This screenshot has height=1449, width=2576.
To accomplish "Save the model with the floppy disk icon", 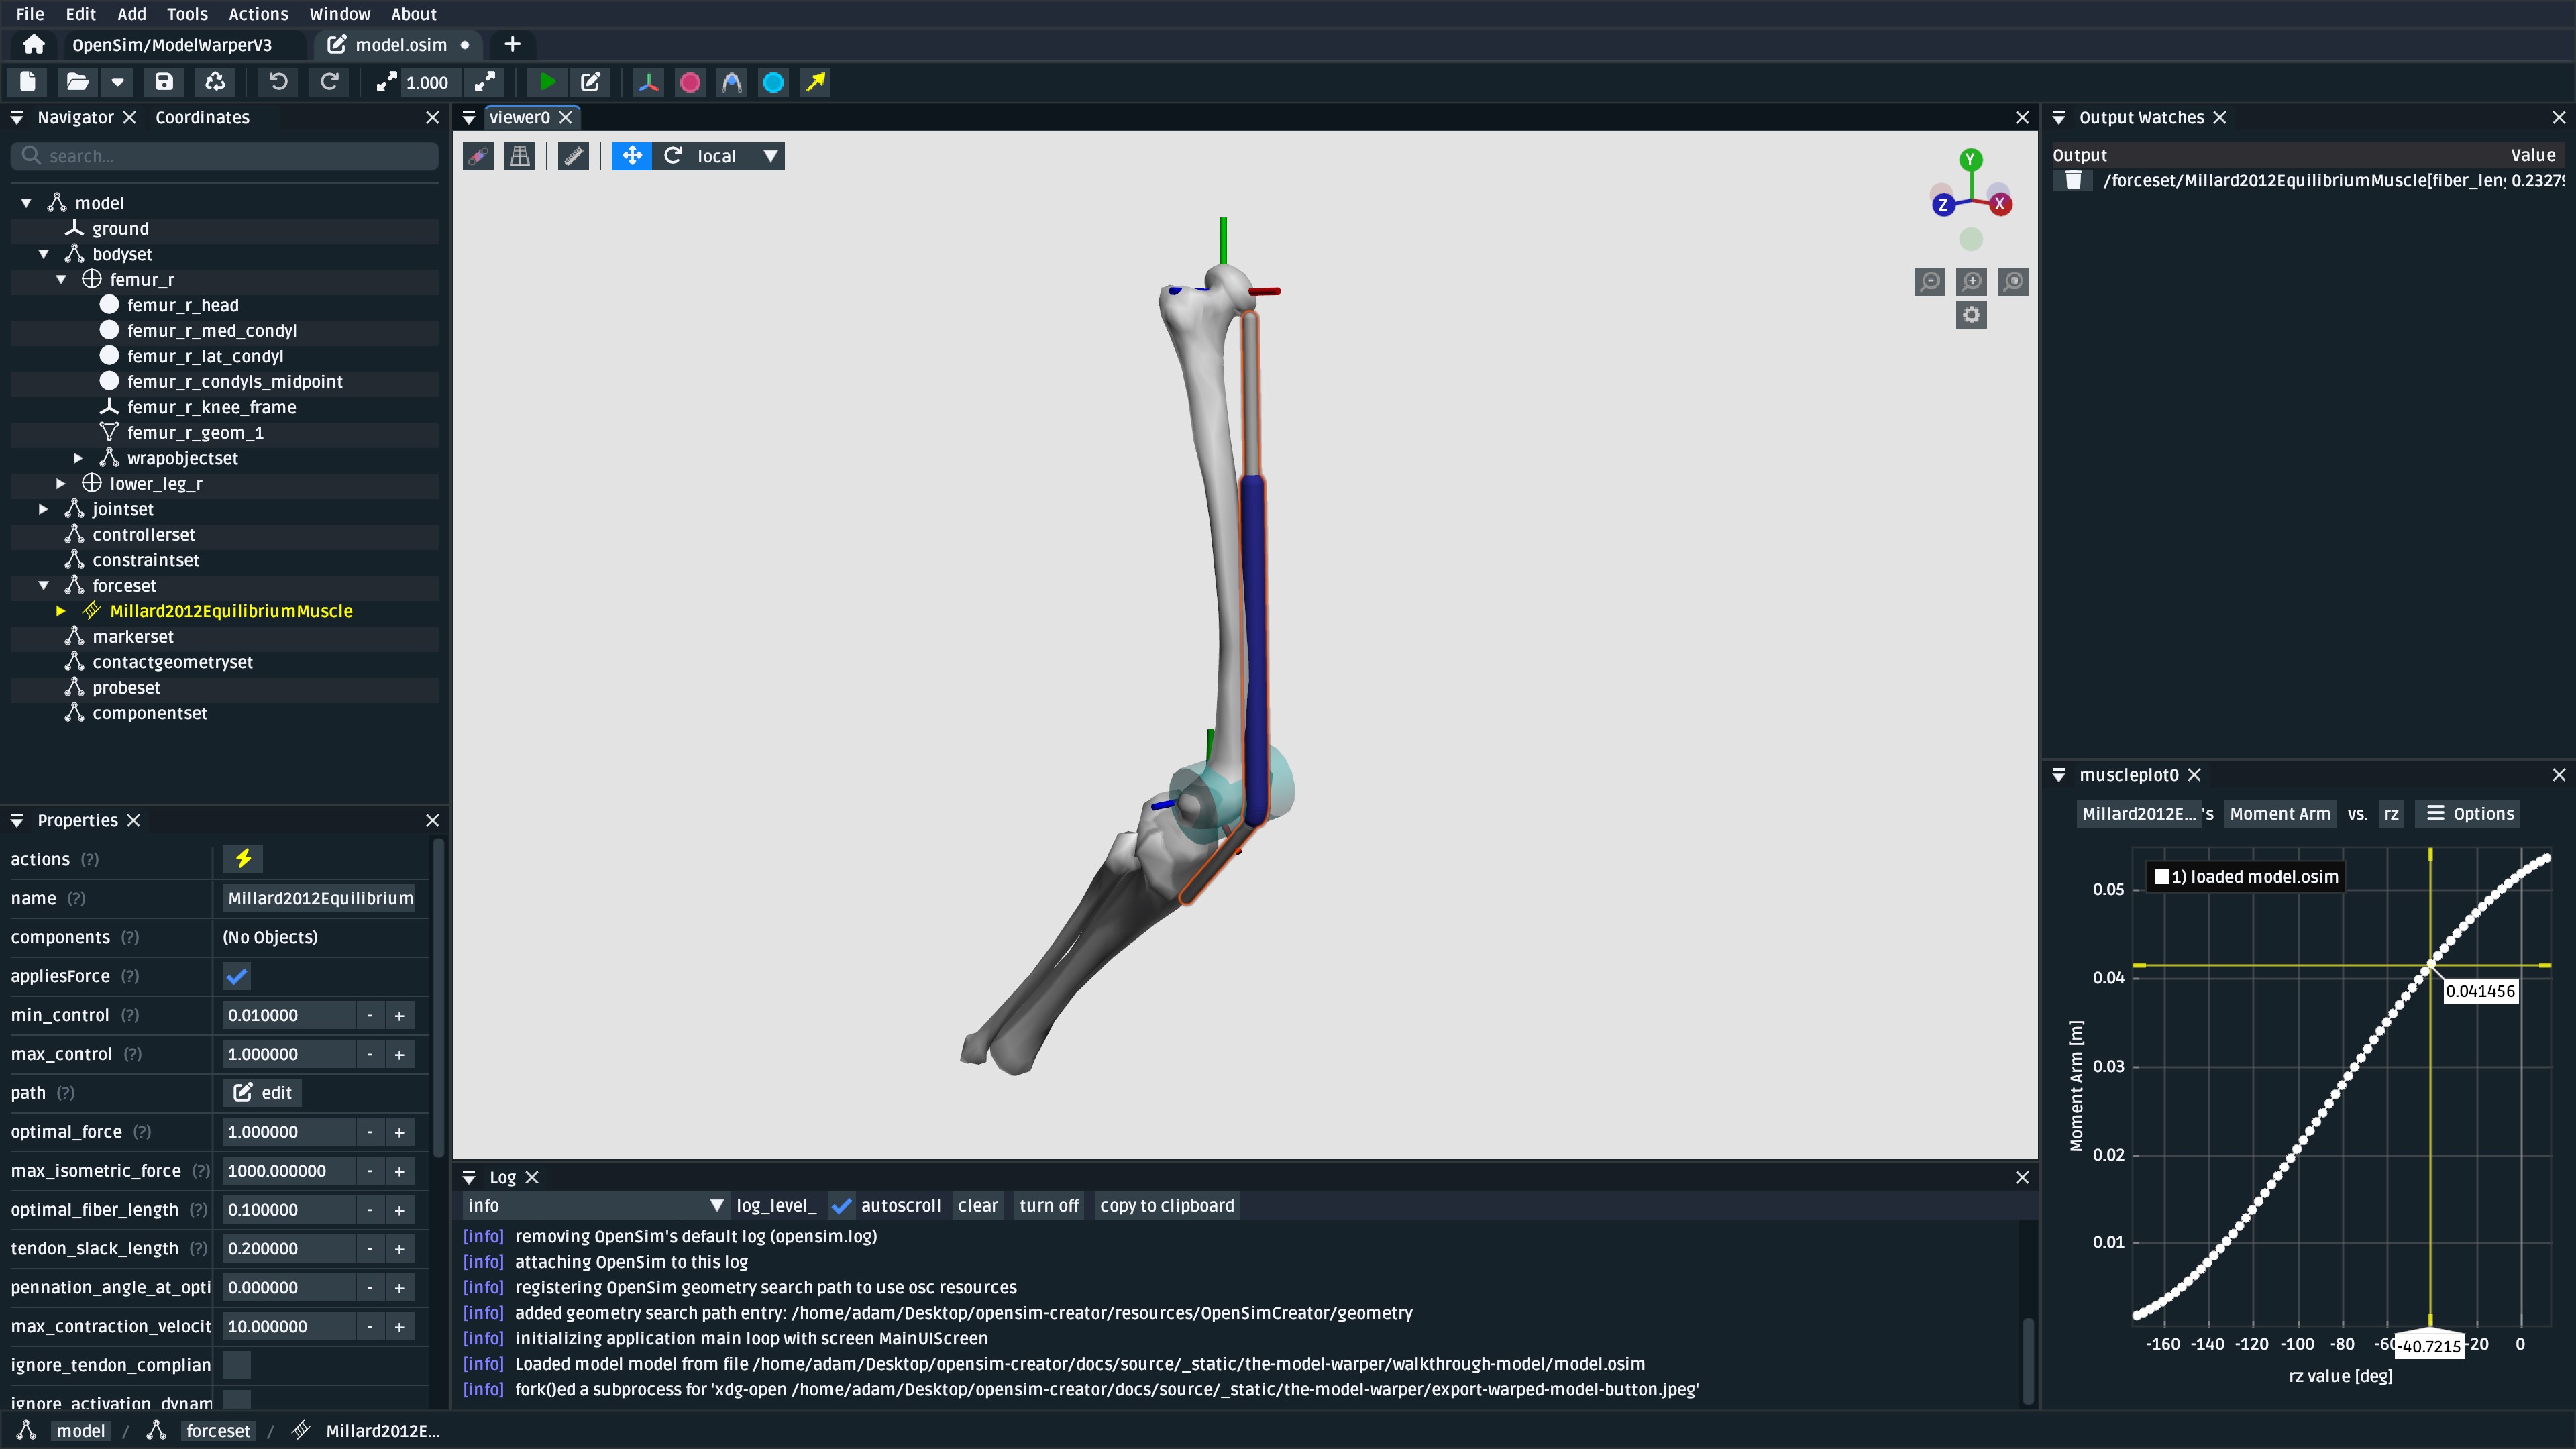I will click(164, 82).
